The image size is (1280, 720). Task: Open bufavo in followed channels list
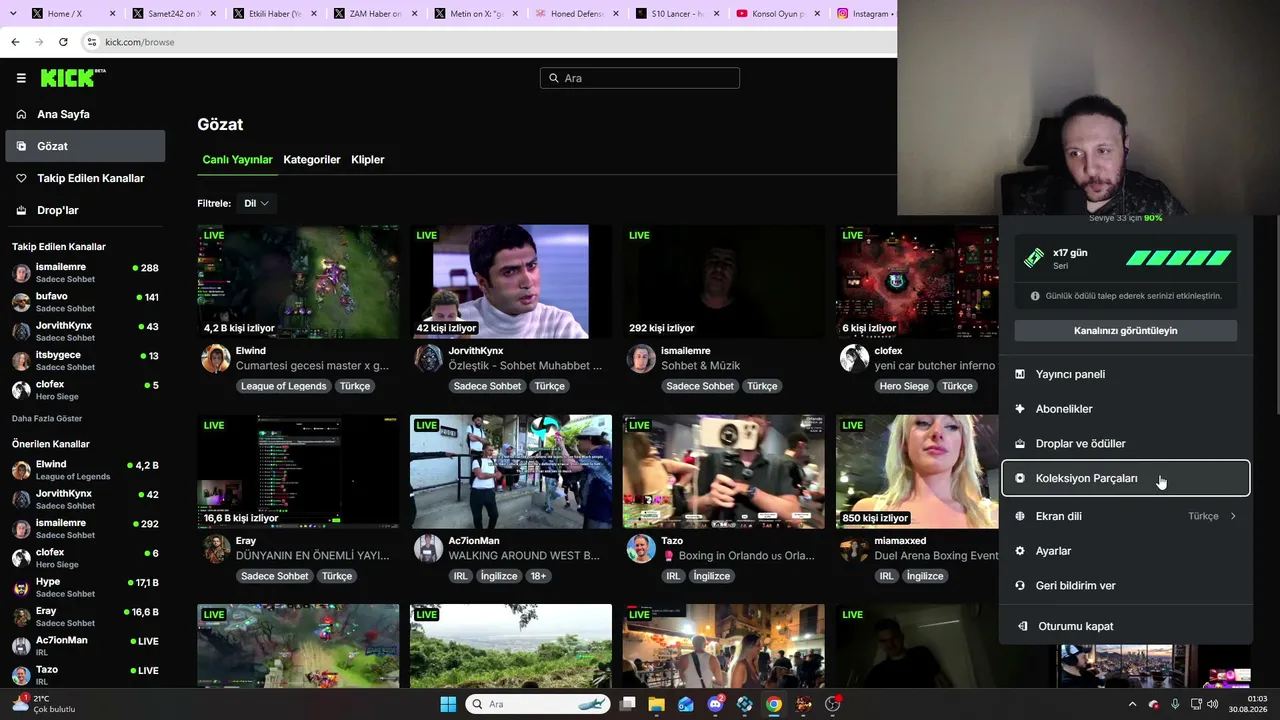click(85, 302)
